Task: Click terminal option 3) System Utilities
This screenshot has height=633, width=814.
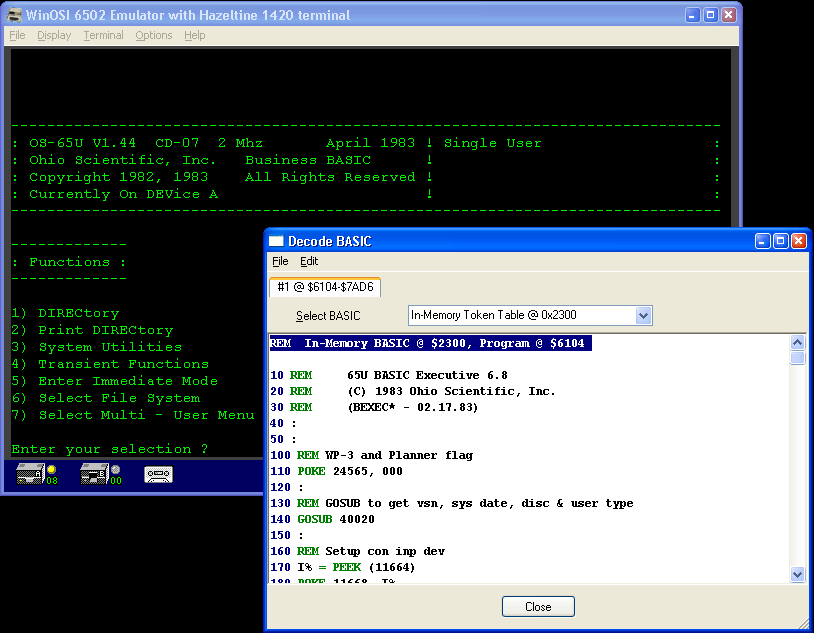Action: pyautogui.click(x=97, y=347)
